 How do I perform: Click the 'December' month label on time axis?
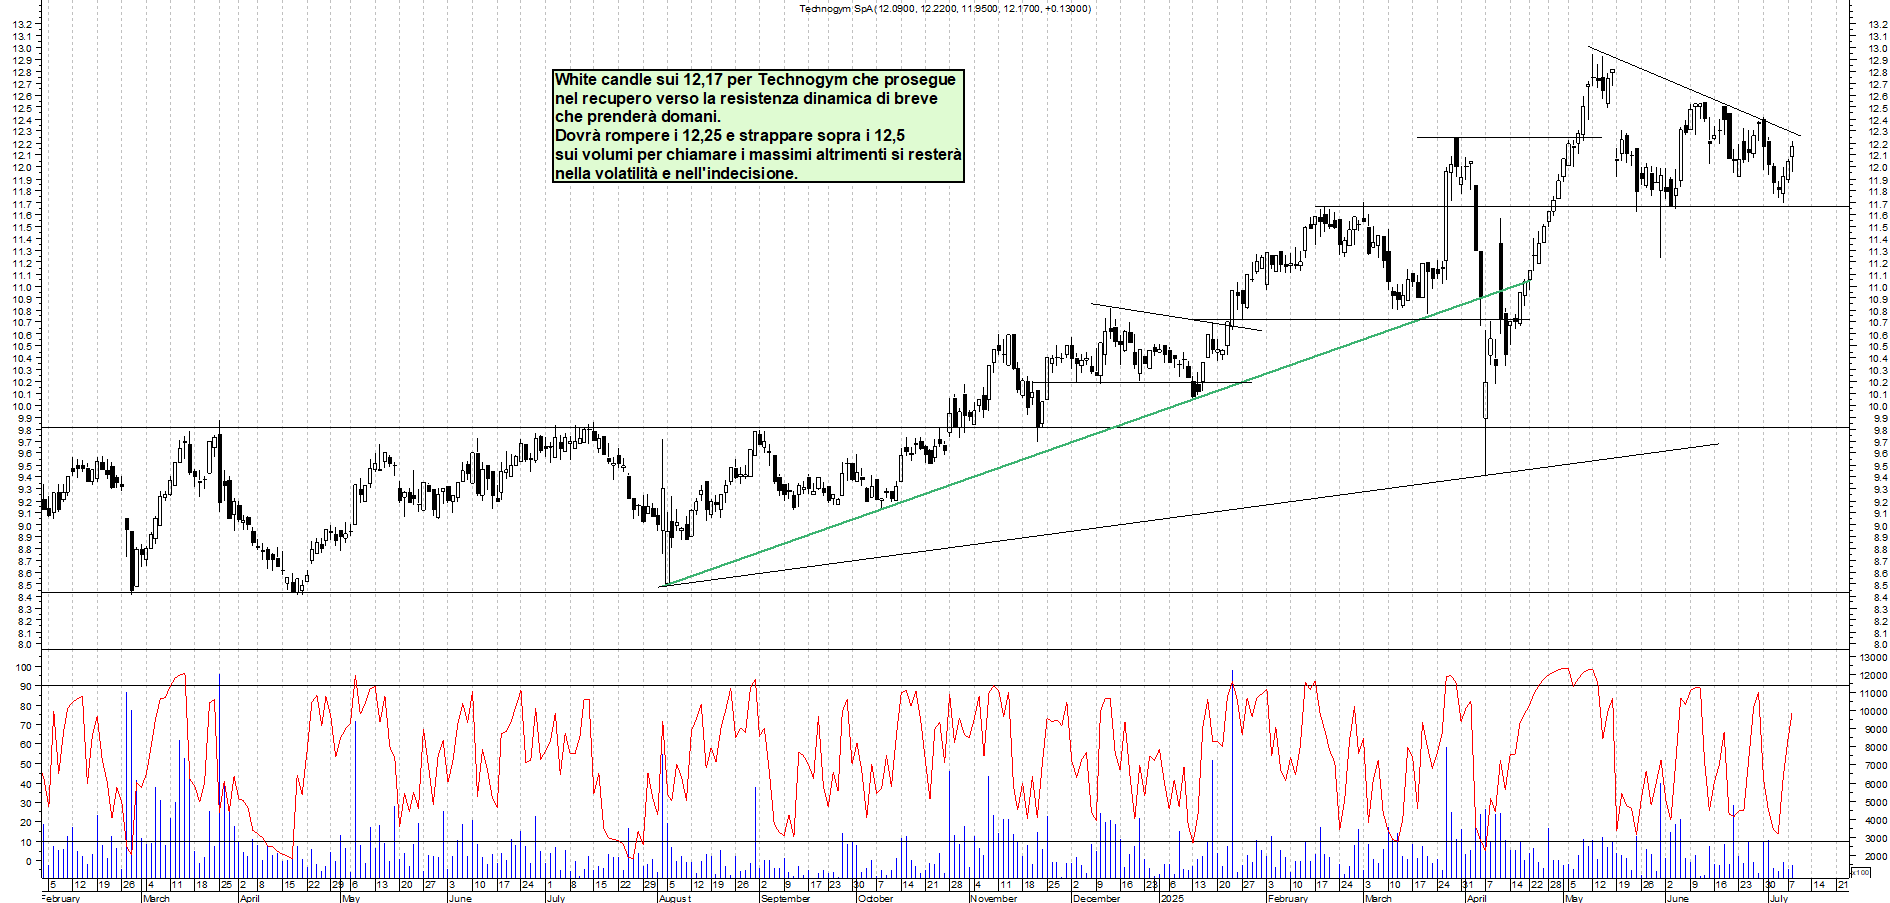[1097, 898]
